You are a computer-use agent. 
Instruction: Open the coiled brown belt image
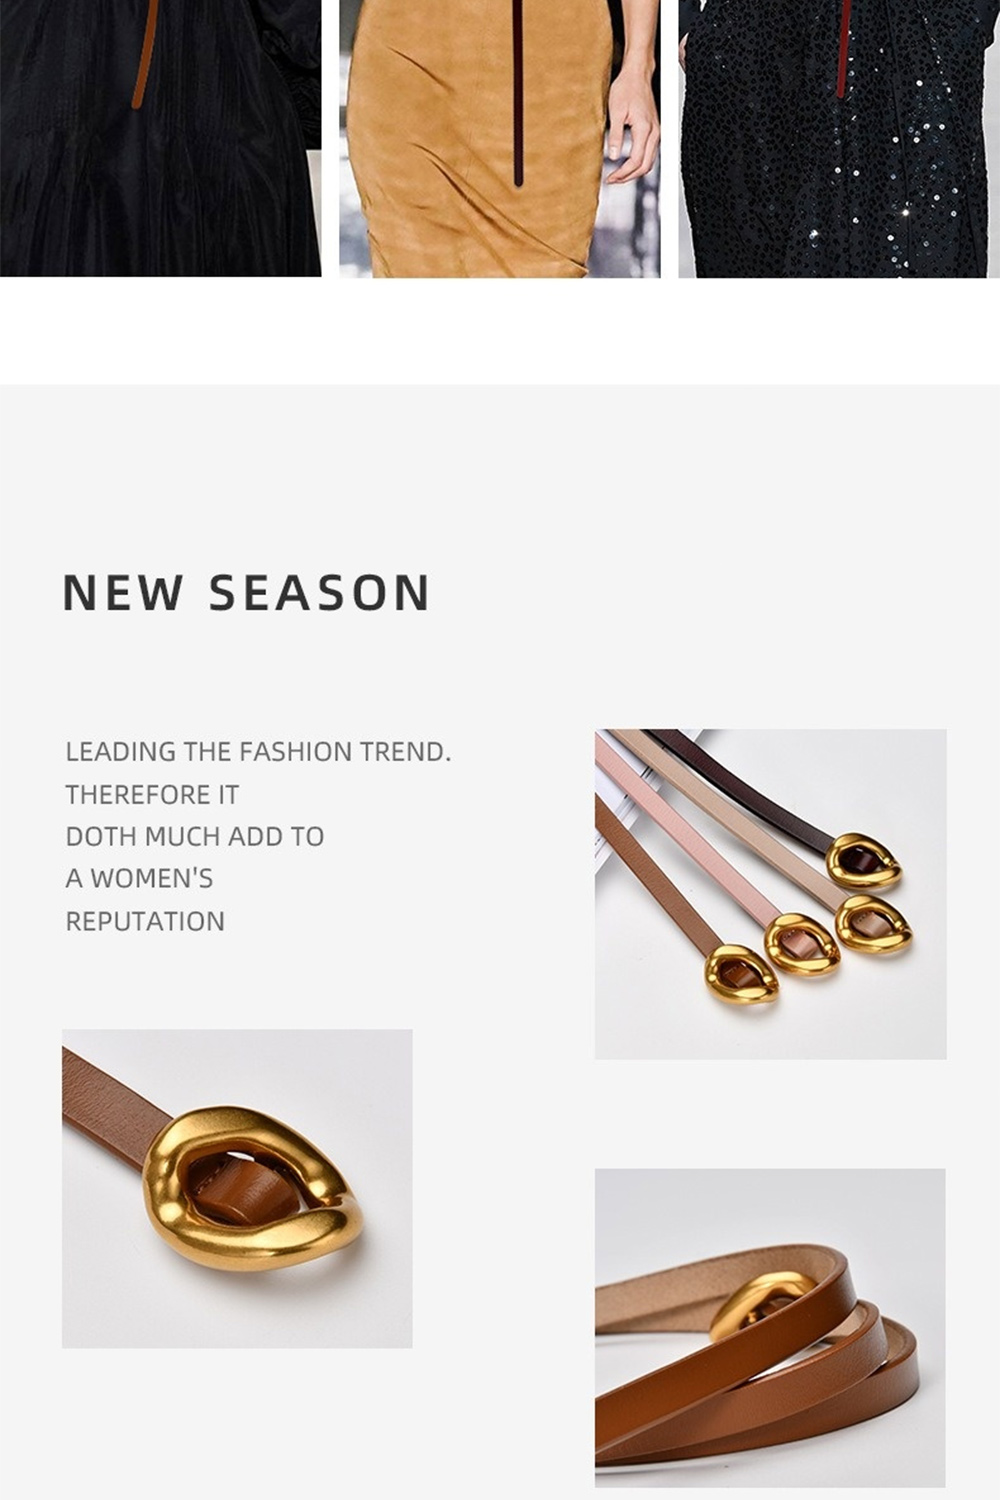(x=770, y=1328)
